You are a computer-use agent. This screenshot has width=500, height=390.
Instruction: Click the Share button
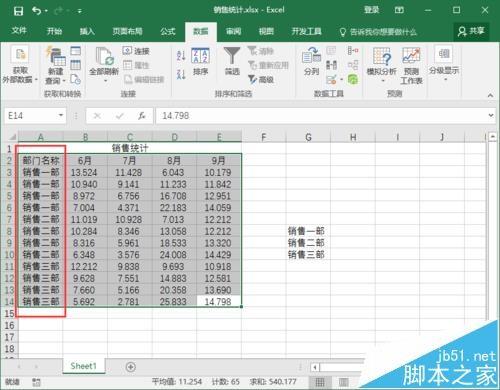tap(471, 31)
